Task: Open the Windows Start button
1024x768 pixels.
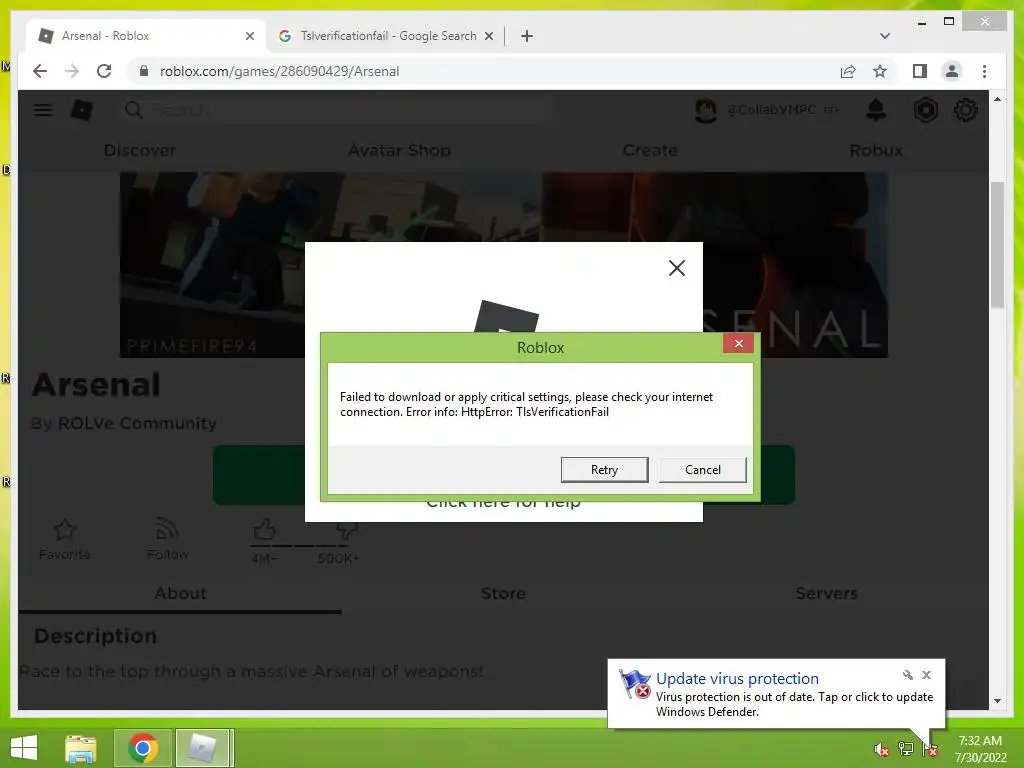Action: tap(24, 748)
